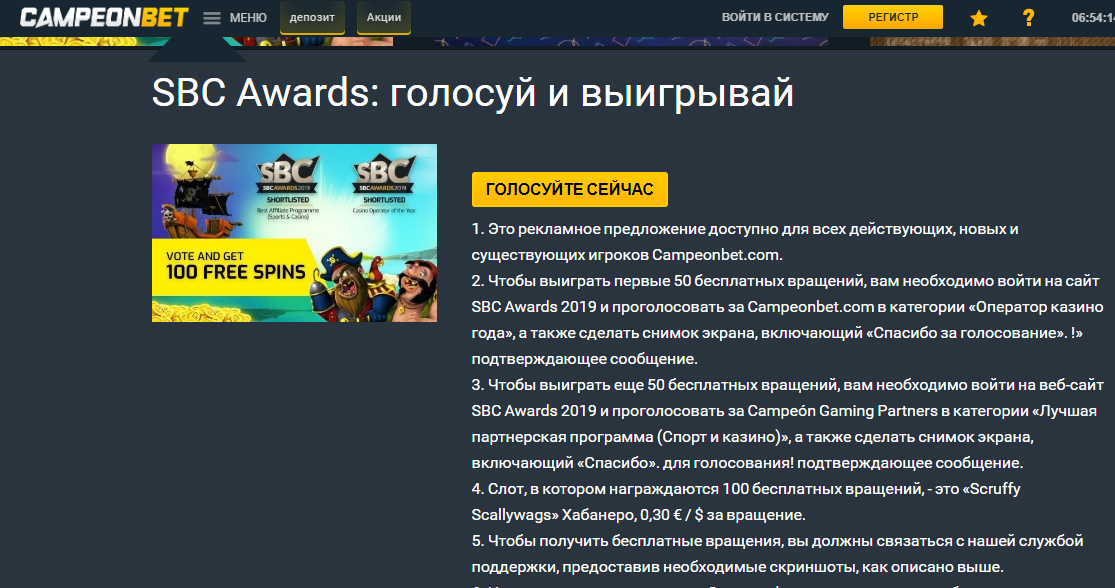Image resolution: width=1115 pixels, height=588 pixels.
Task: Click the SBC Best Affiliate Programme badge
Action: tap(288, 186)
